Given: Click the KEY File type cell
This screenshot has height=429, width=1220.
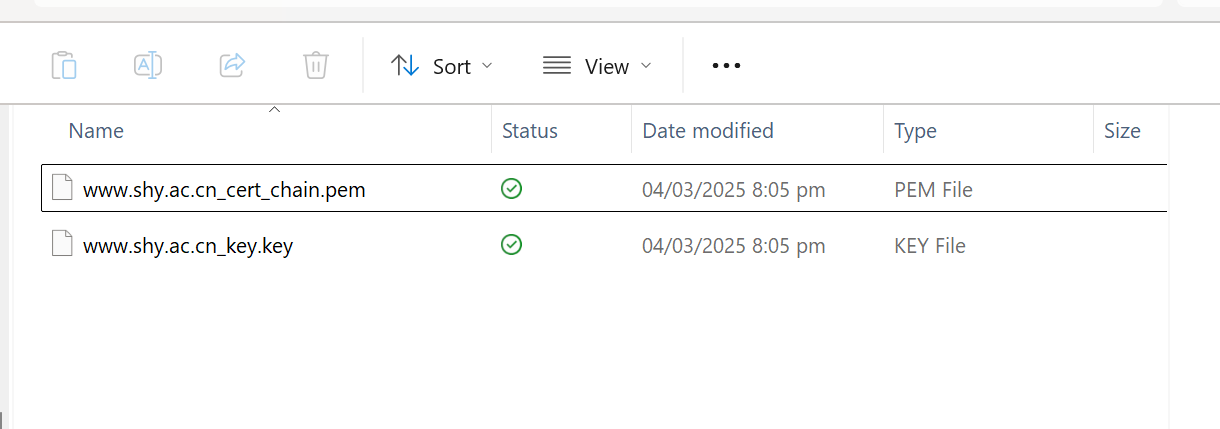Looking at the screenshot, I should point(930,246).
